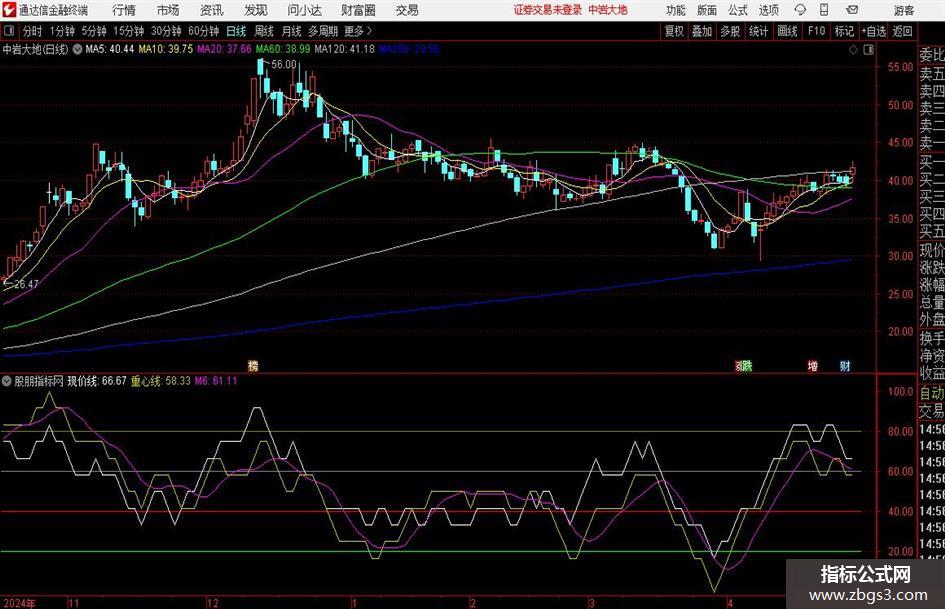This screenshot has height=609, width=945.
Task: Switch to the 周线 weekly tab
Action: point(264,31)
